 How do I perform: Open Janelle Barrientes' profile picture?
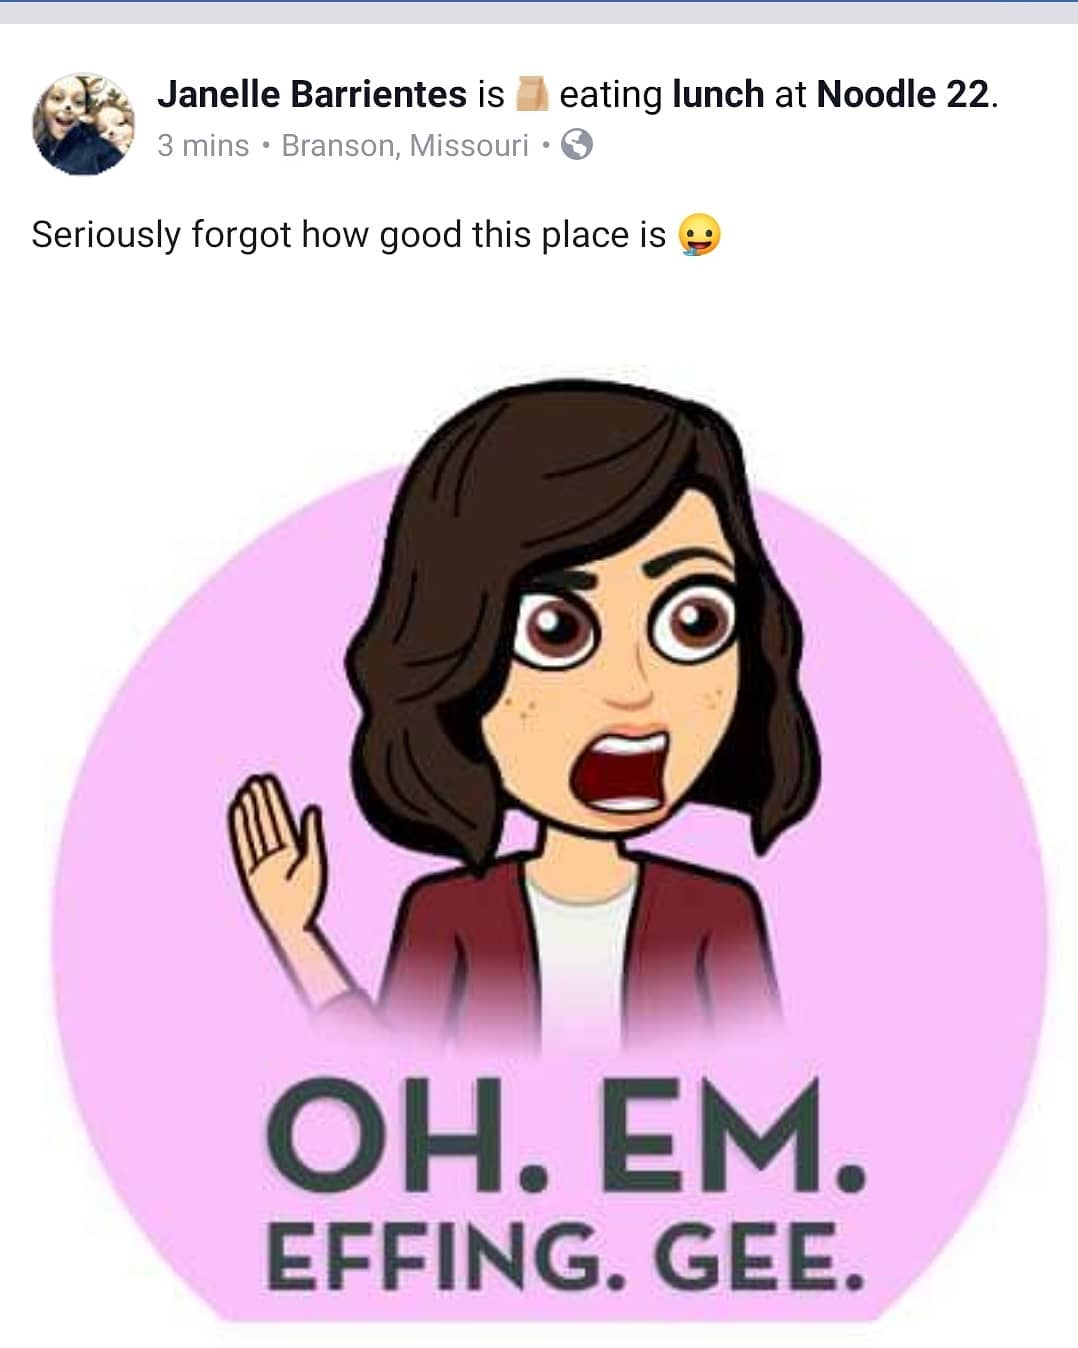click(x=84, y=124)
